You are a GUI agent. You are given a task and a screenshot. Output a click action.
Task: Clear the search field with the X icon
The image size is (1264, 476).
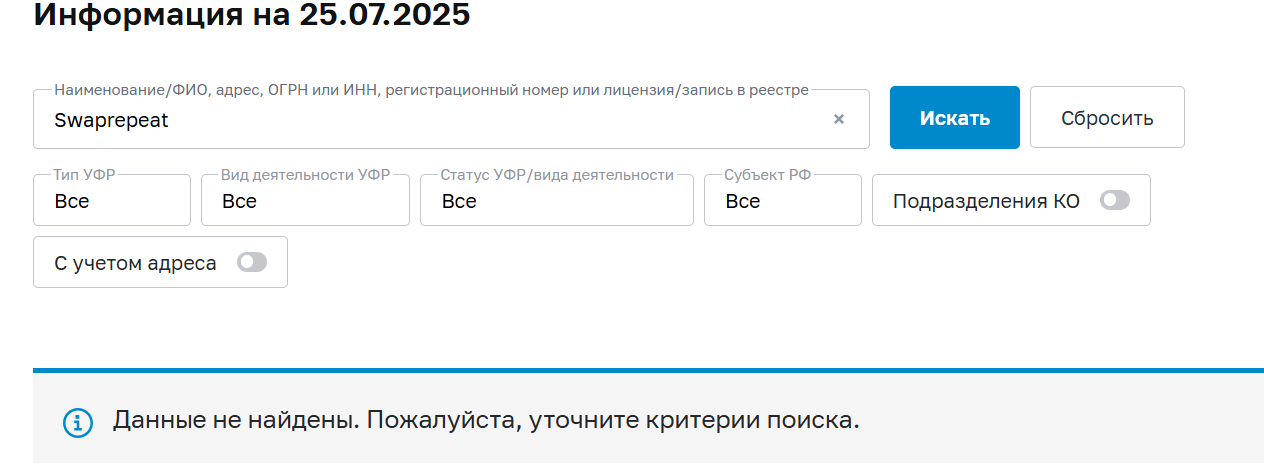pos(839,119)
